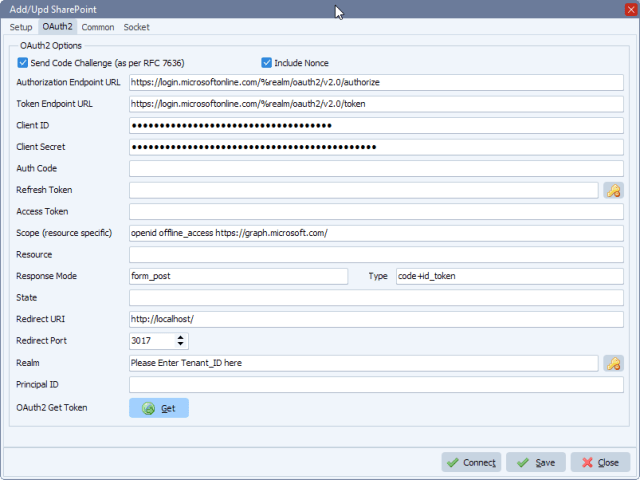Viewport: 640px width, 480px height.
Task: Click the Close button at bottom
Action: click(600, 462)
